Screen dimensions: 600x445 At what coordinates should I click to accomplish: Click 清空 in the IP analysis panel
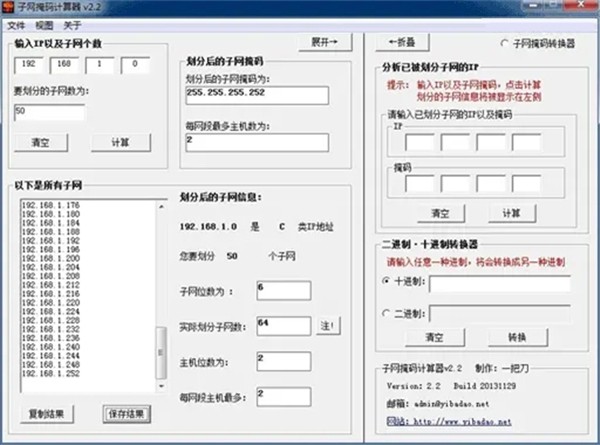(441, 214)
